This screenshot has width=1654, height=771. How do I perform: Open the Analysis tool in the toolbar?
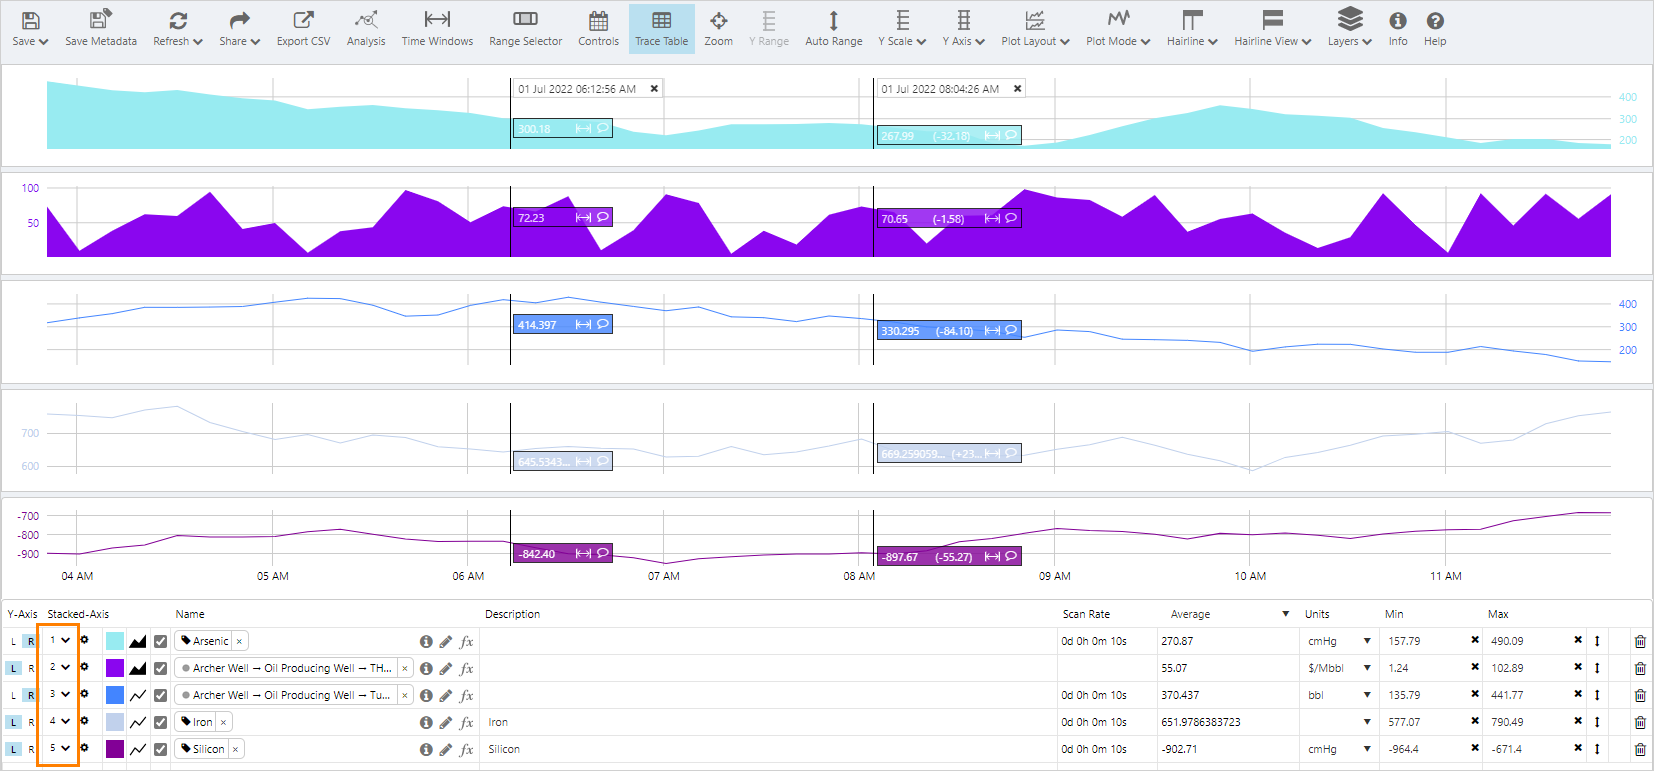[365, 28]
